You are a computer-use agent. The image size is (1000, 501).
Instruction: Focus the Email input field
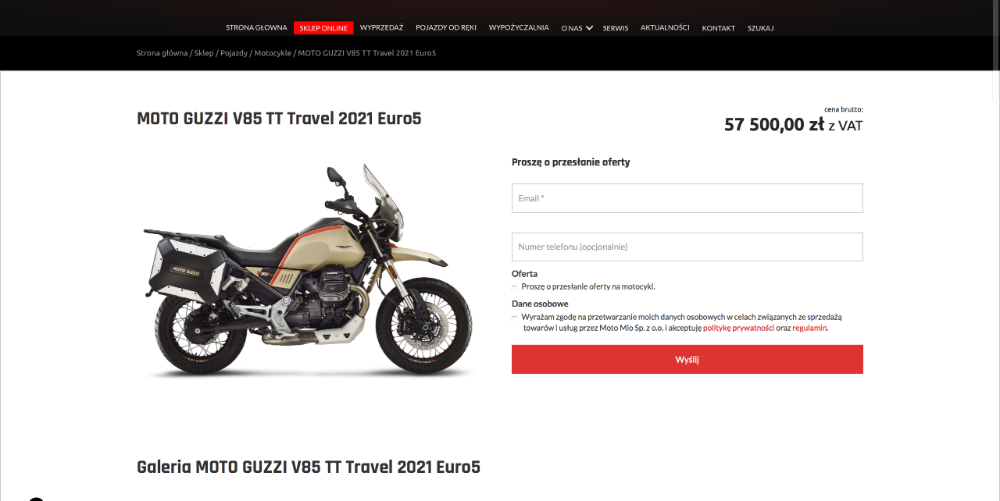(x=687, y=198)
